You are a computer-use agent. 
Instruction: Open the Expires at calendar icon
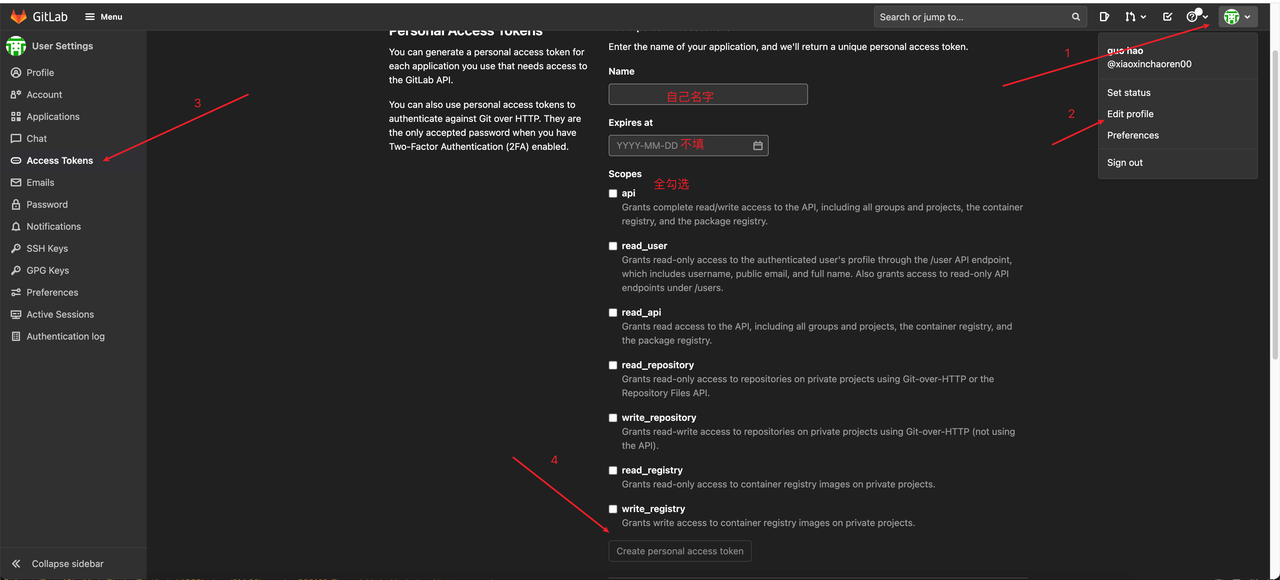(758, 146)
